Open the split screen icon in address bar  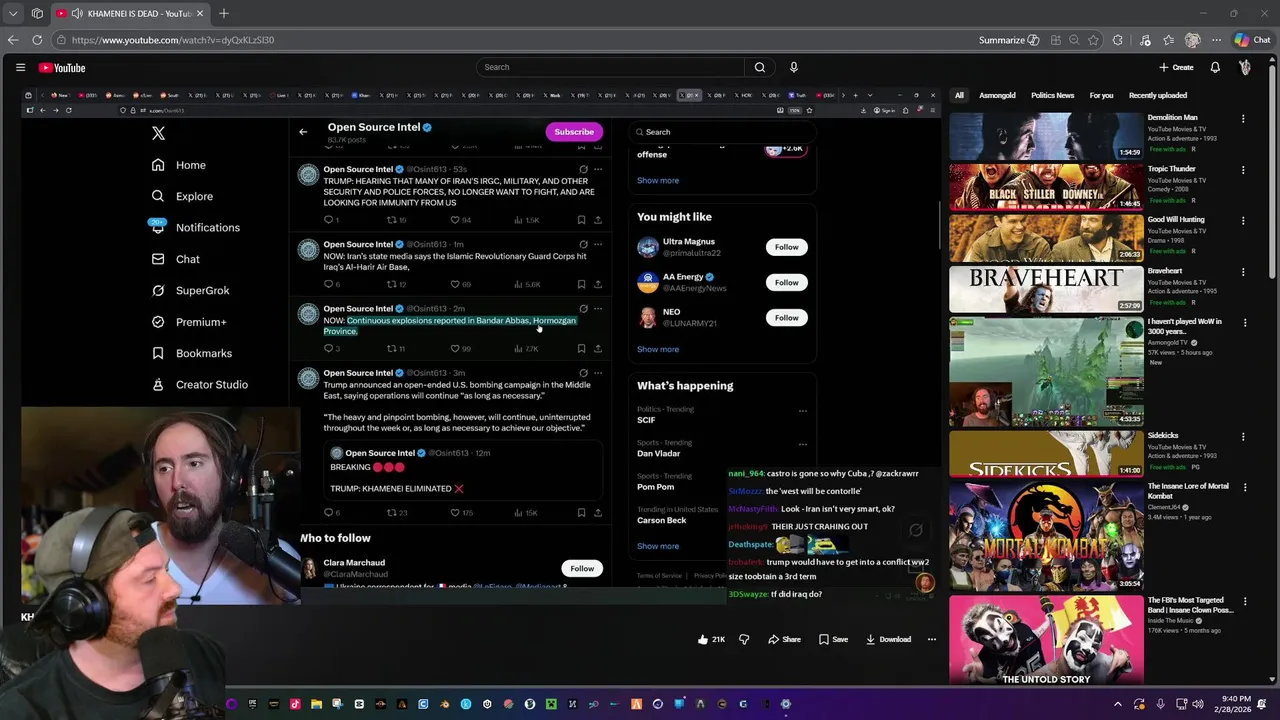click(1056, 40)
